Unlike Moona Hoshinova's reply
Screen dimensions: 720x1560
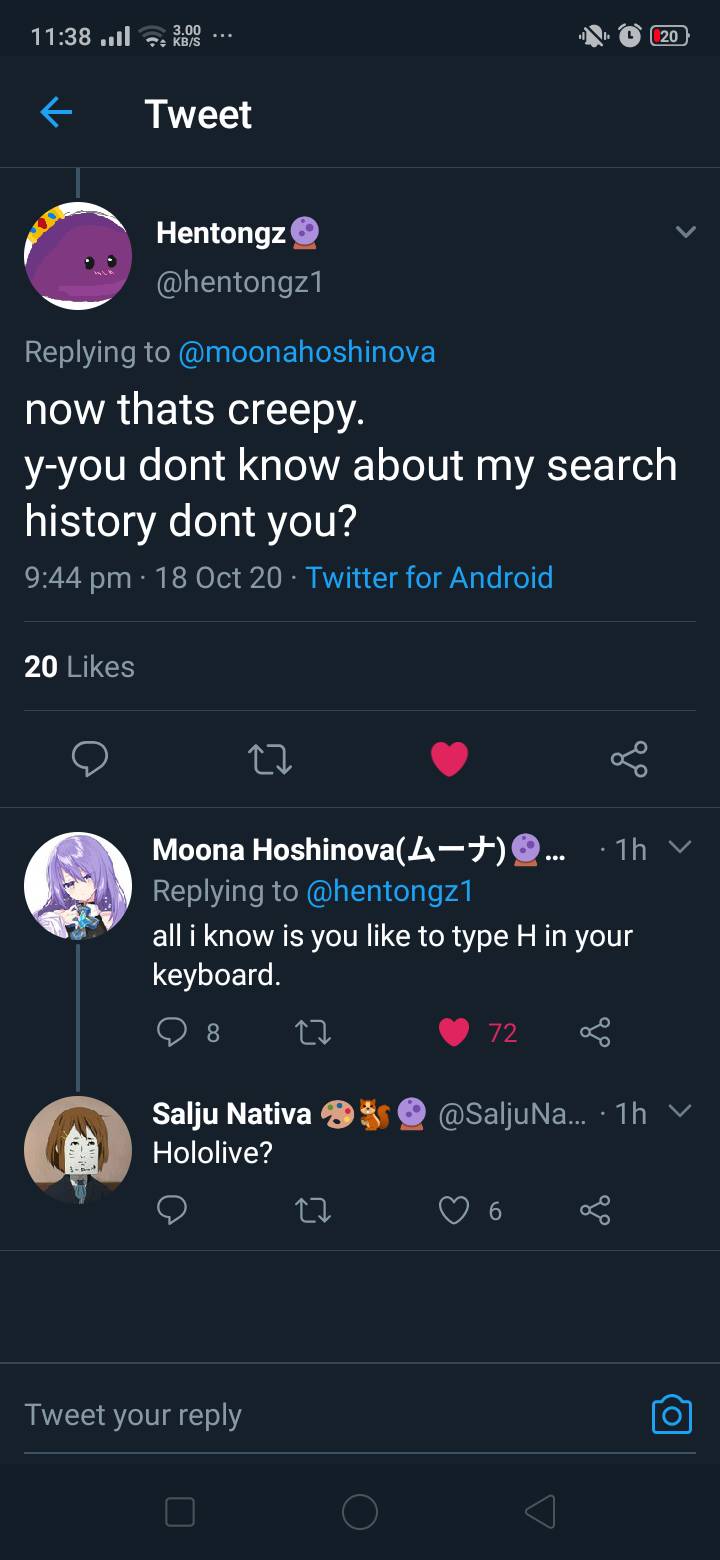[454, 1032]
